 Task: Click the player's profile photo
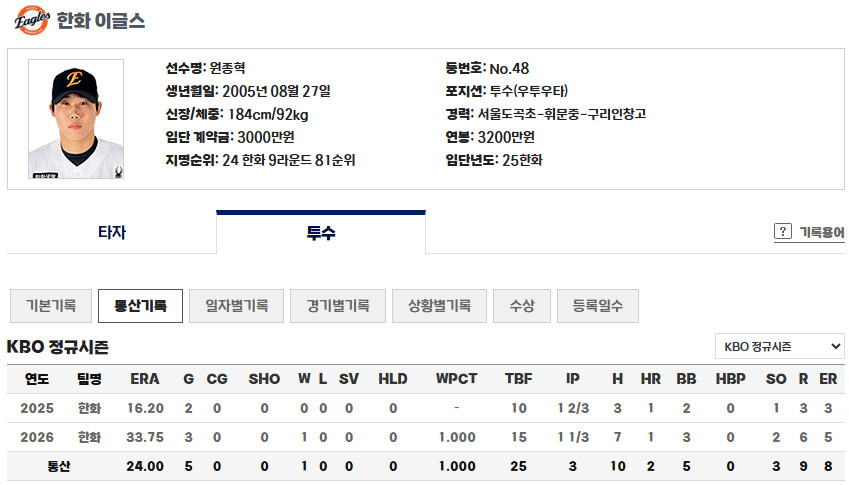76,119
